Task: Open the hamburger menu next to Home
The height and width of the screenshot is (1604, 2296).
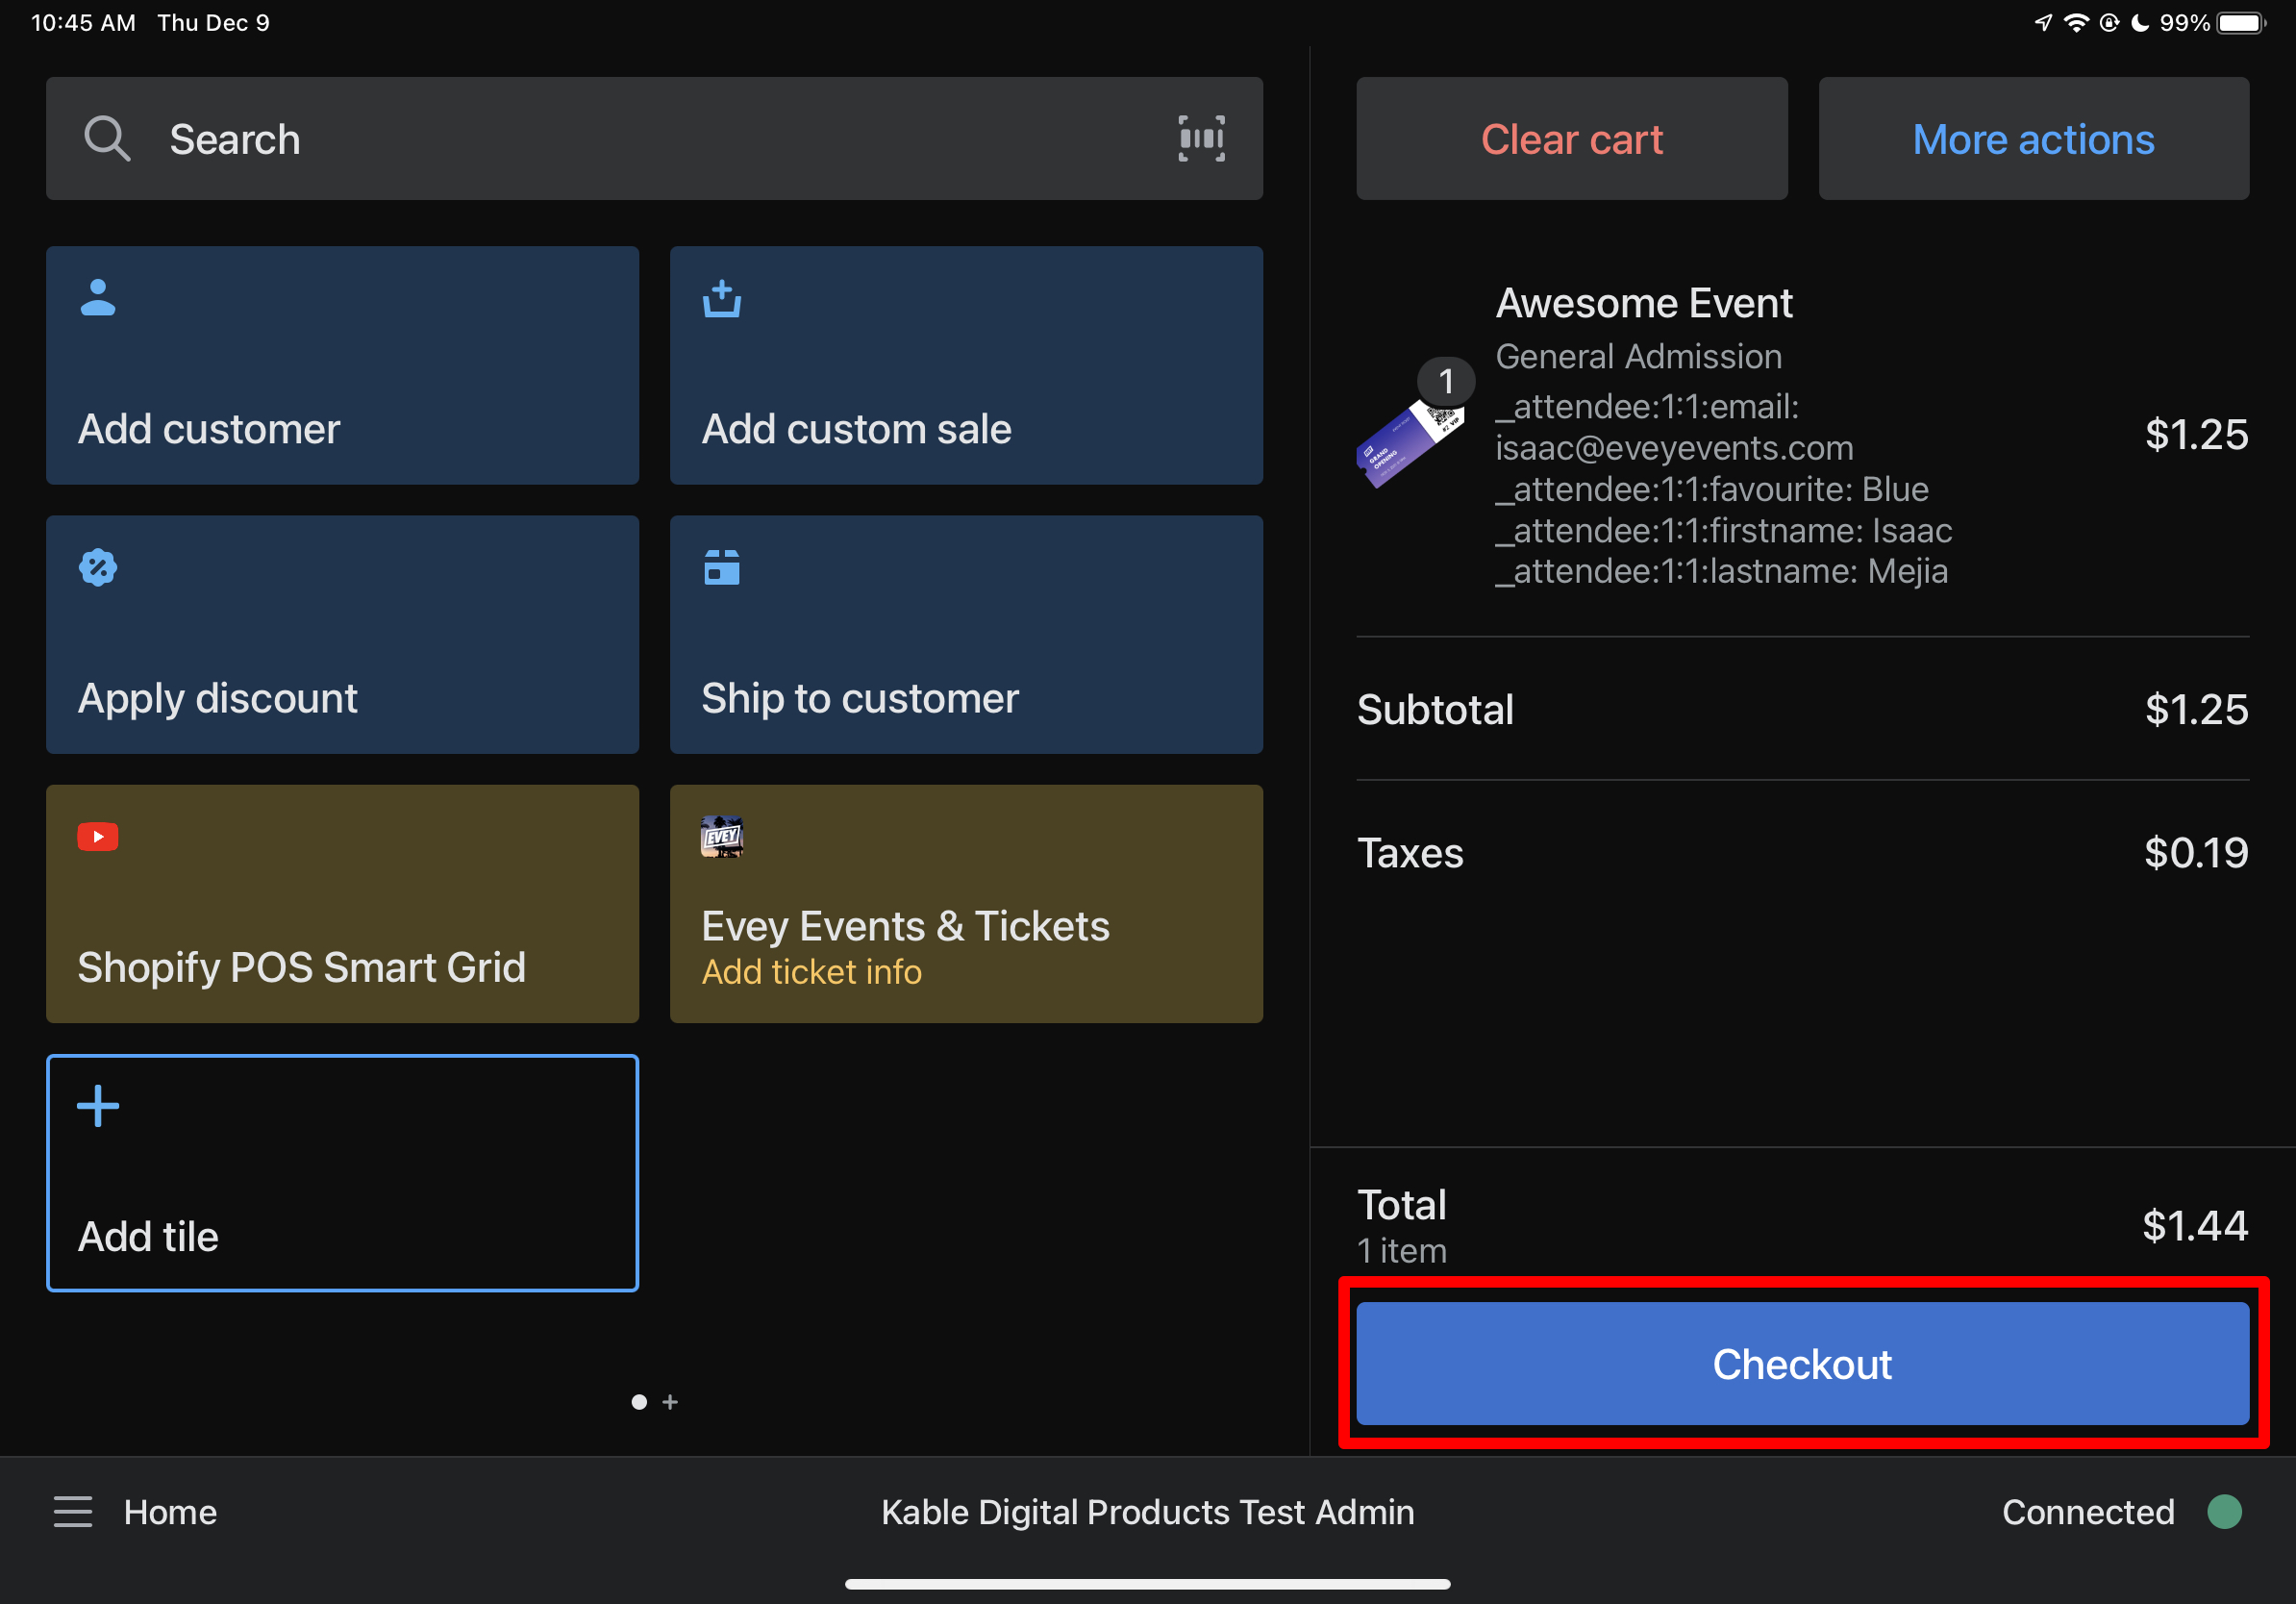Action: [x=72, y=1511]
